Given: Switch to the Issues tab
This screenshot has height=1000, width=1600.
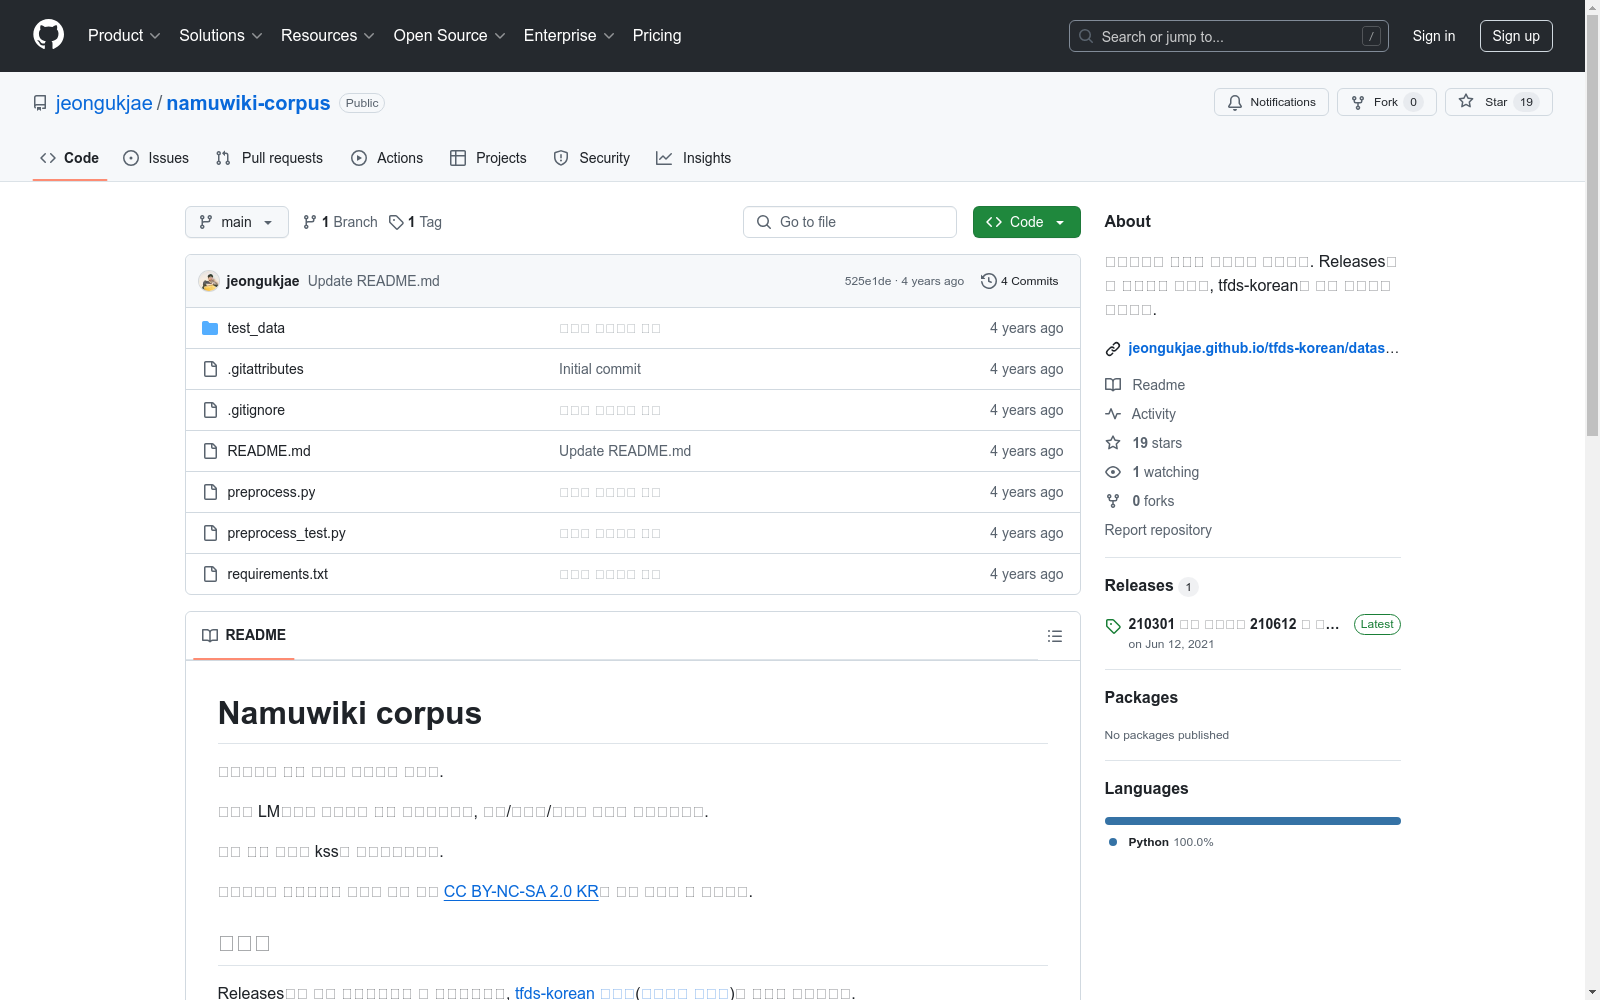Looking at the screenshot, I should 156,158.
